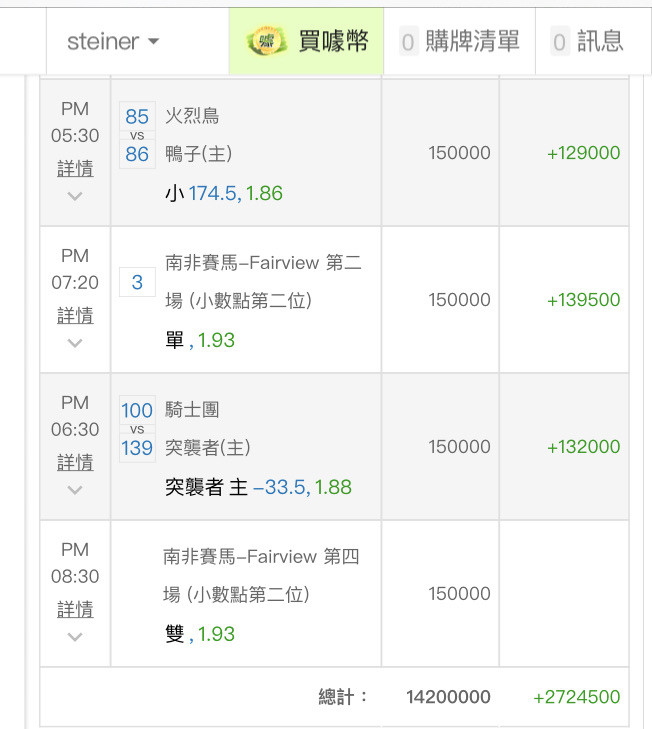Click the 訊息 count badge showing 0

(559, 42)
